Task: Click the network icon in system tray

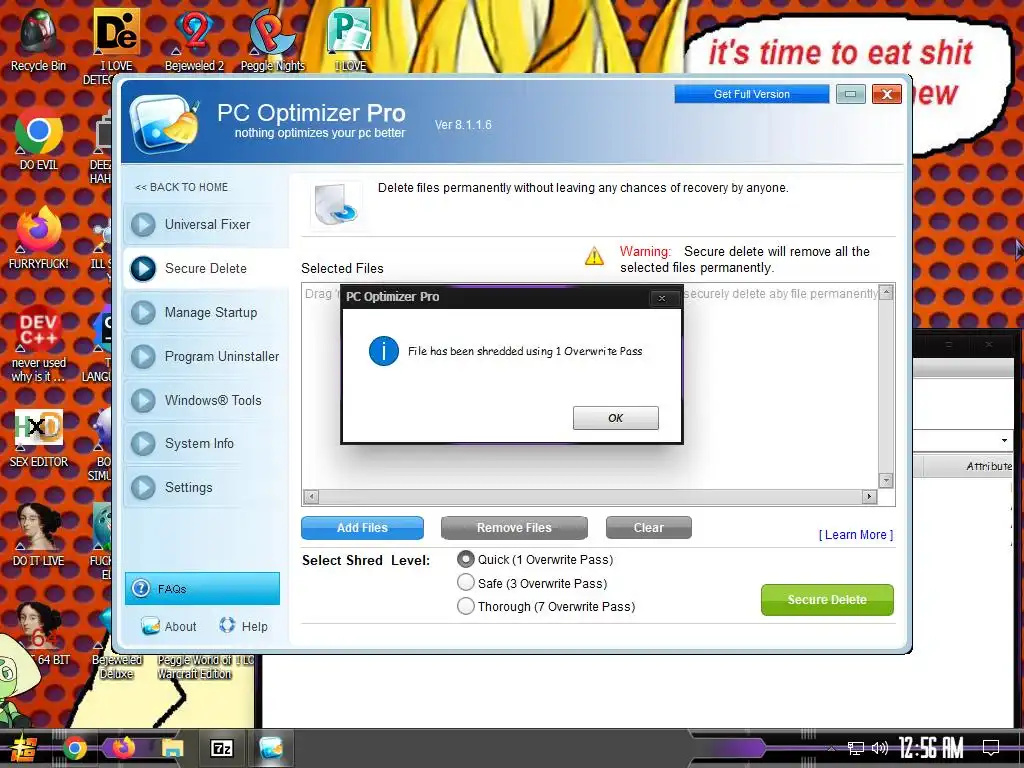Action: click(856, 748)
